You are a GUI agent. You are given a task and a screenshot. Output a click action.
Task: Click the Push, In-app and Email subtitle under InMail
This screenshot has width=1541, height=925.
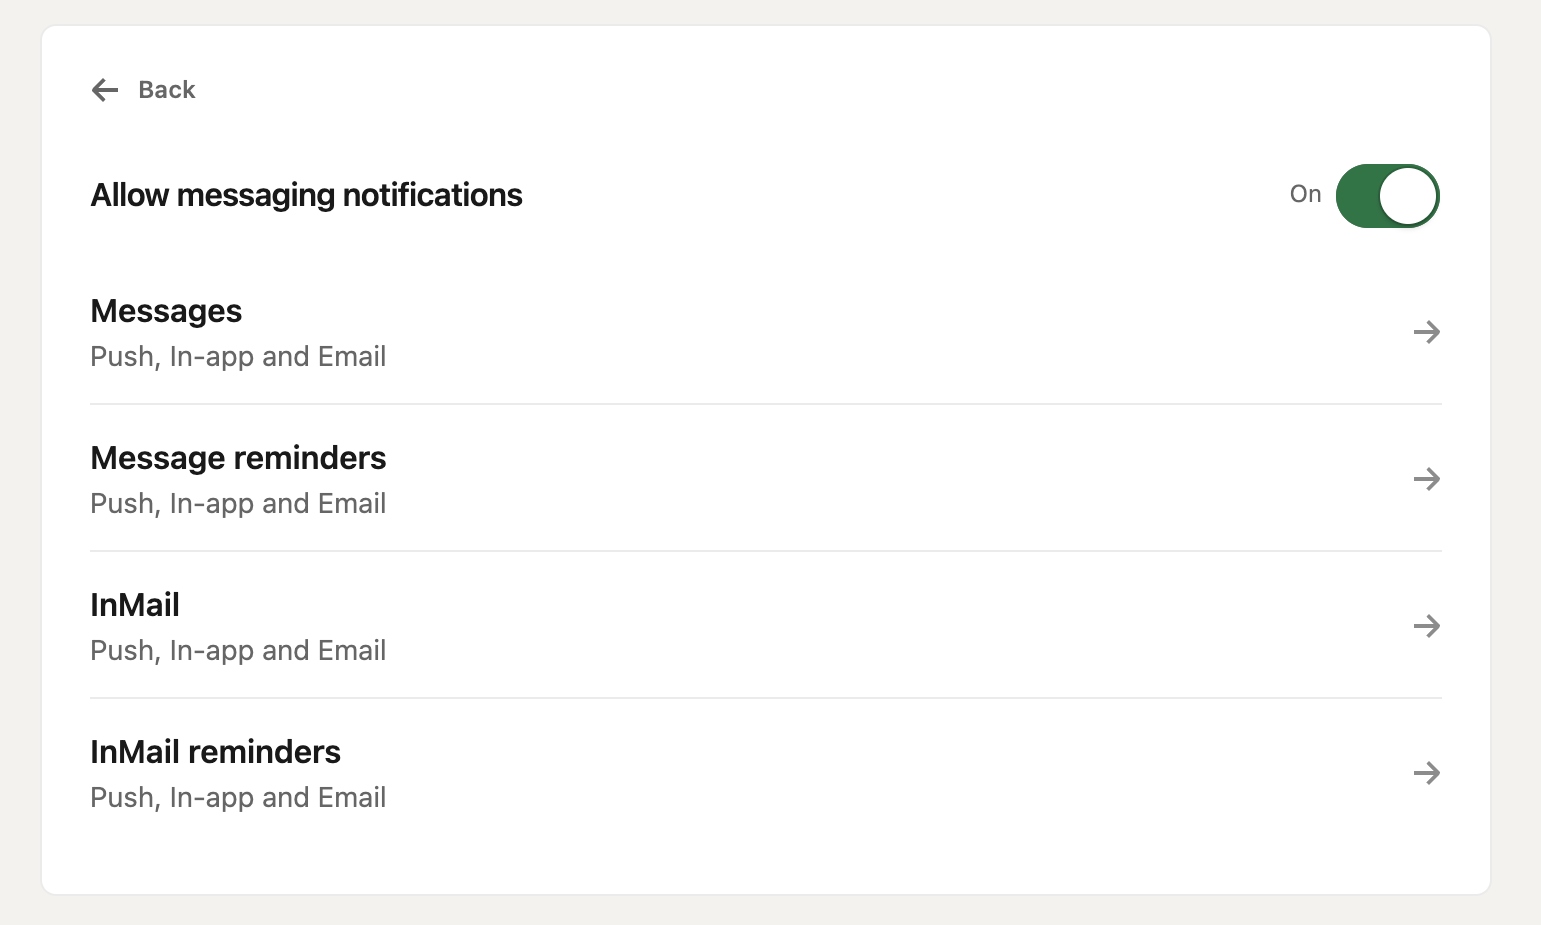238,650
